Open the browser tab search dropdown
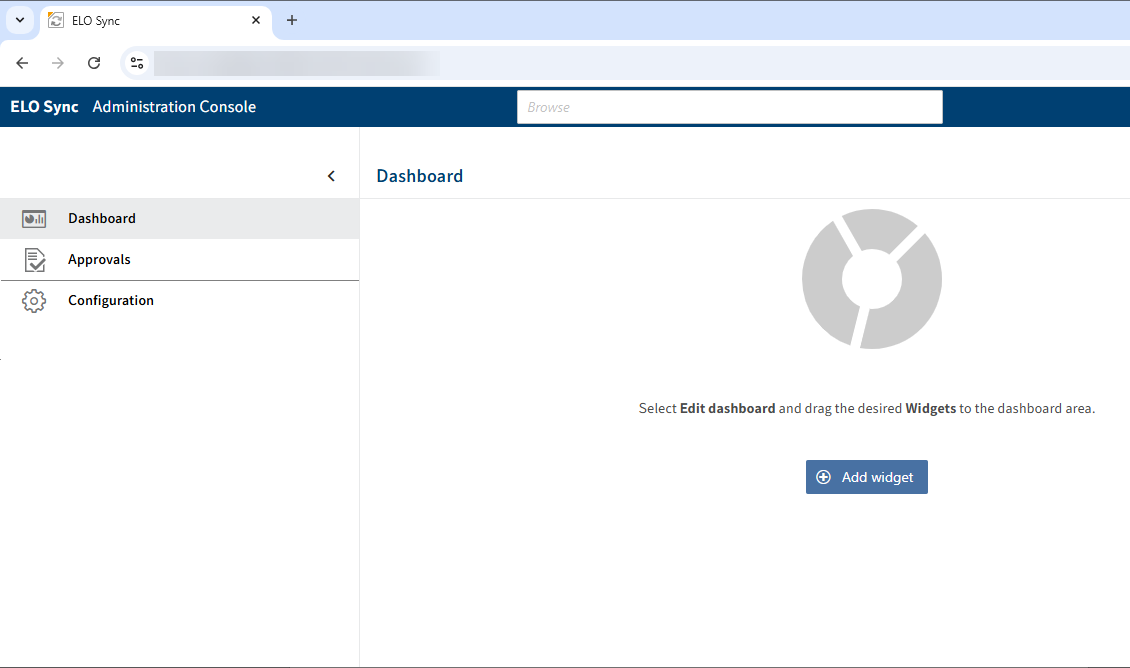Screen dimensions: 1130x668 20,21
